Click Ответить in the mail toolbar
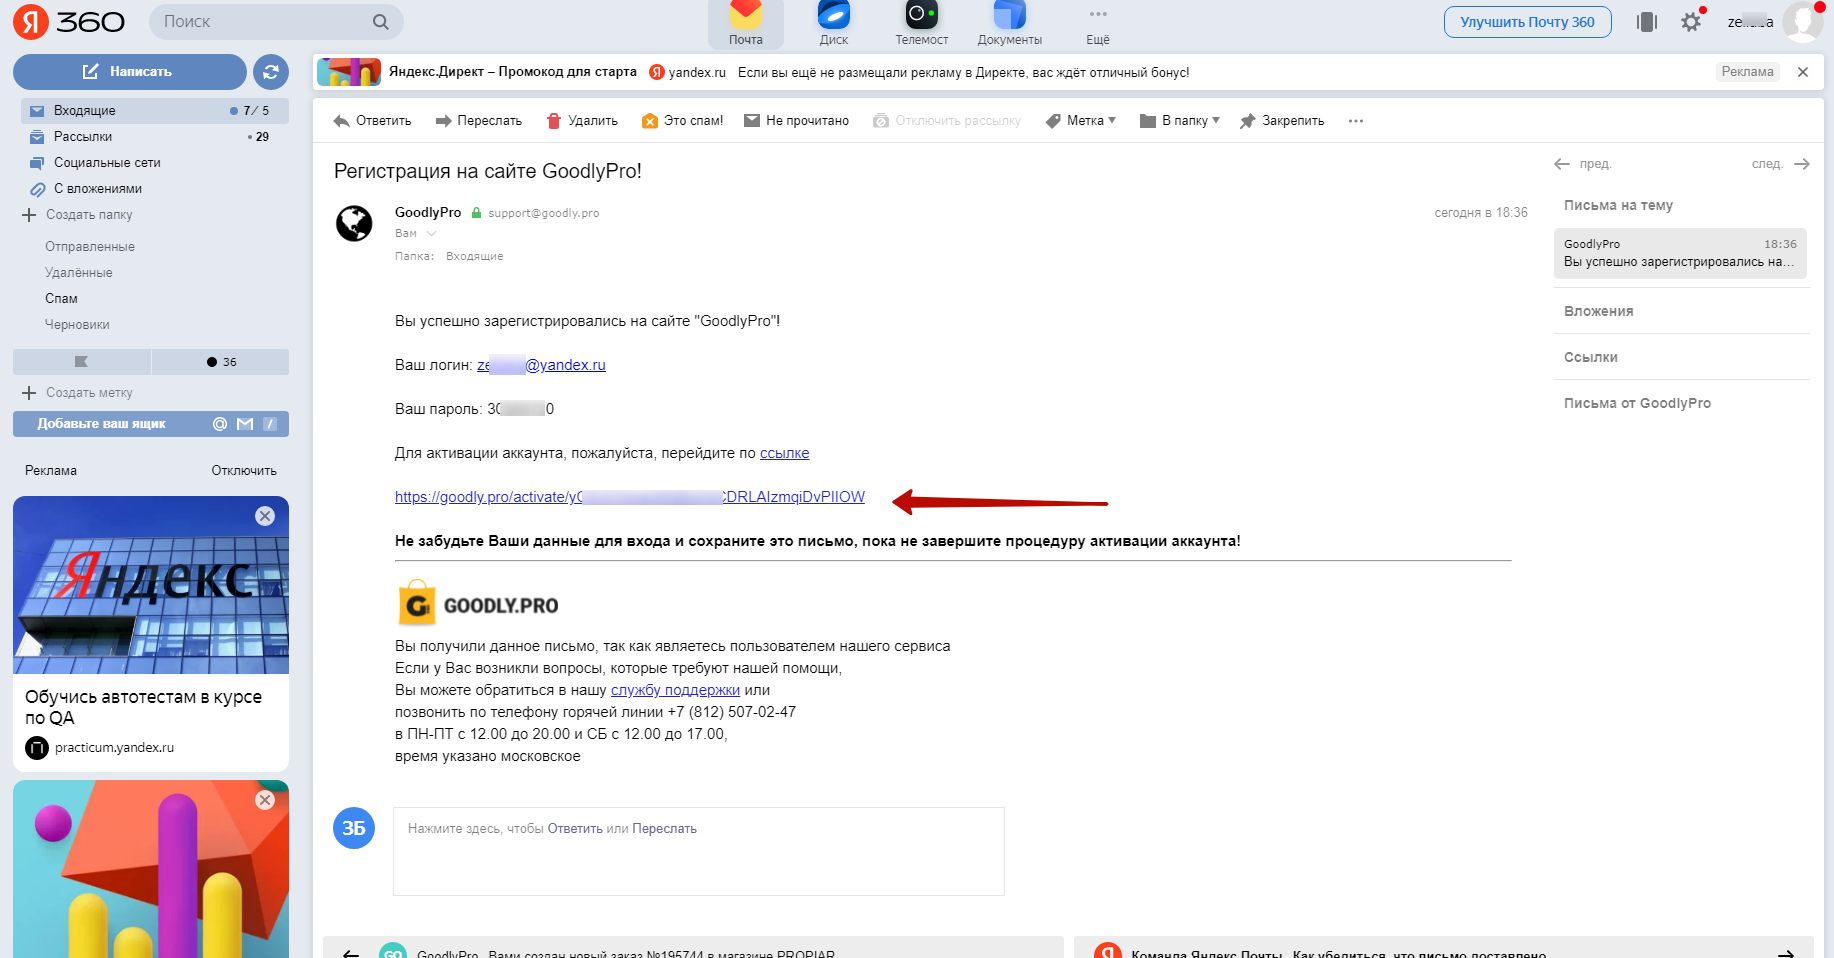This screenshot has width=1834, height=958. coord(372,121)
